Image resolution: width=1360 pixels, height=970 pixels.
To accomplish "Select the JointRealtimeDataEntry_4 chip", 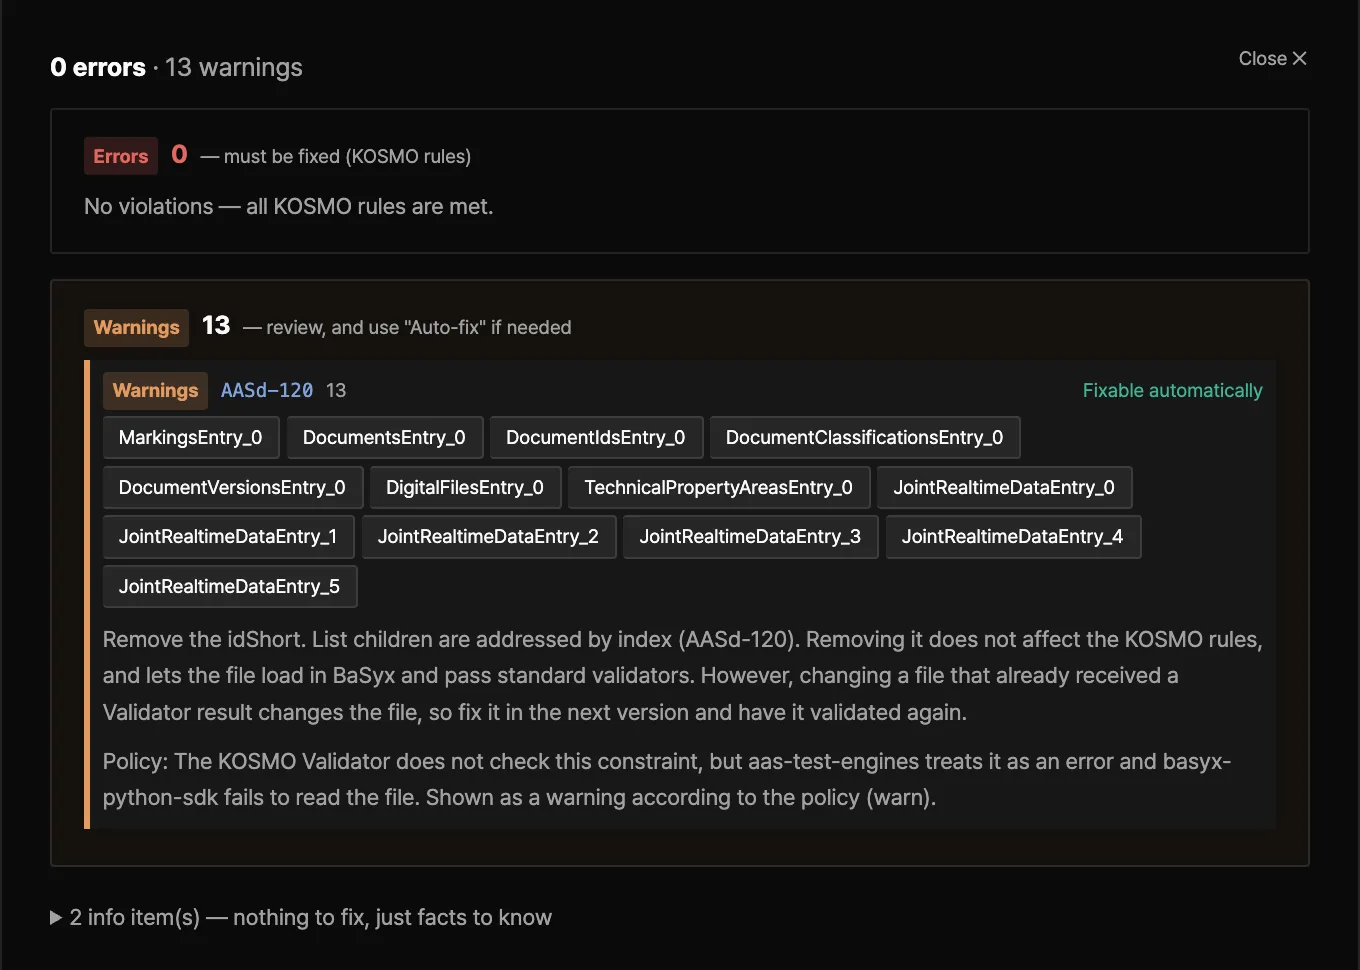I will [x=1012, y=536].
